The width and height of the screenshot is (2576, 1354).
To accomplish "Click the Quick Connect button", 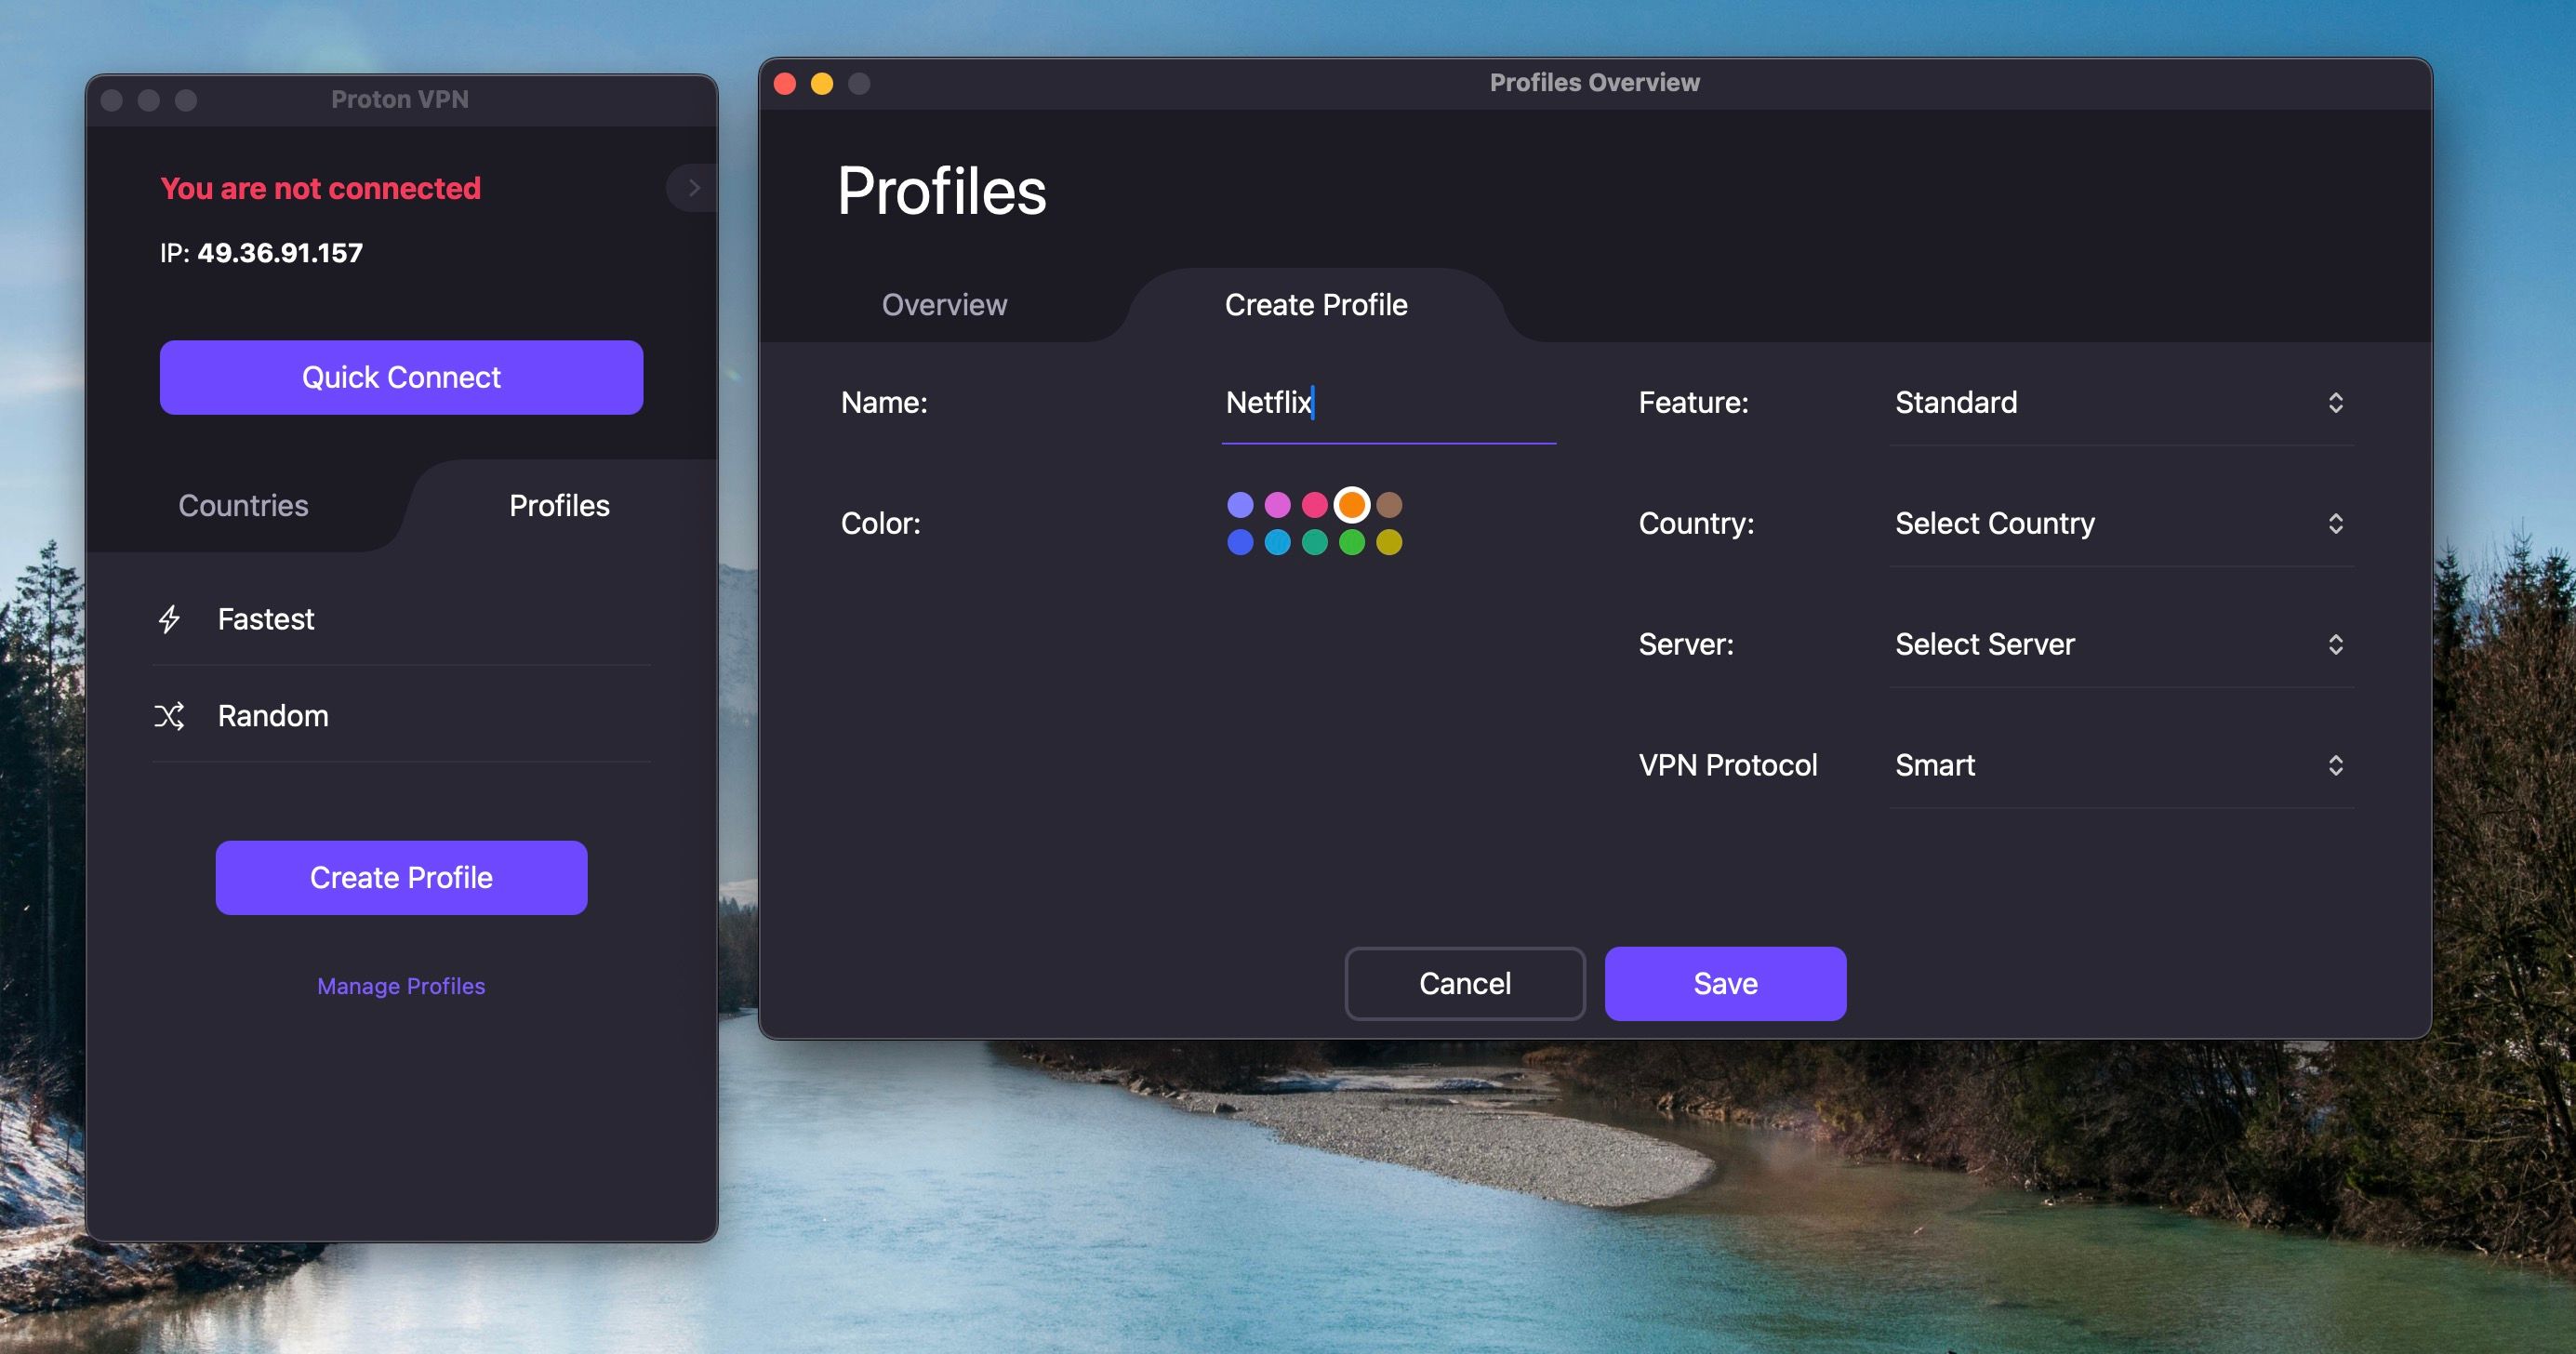I will [401, 378].
